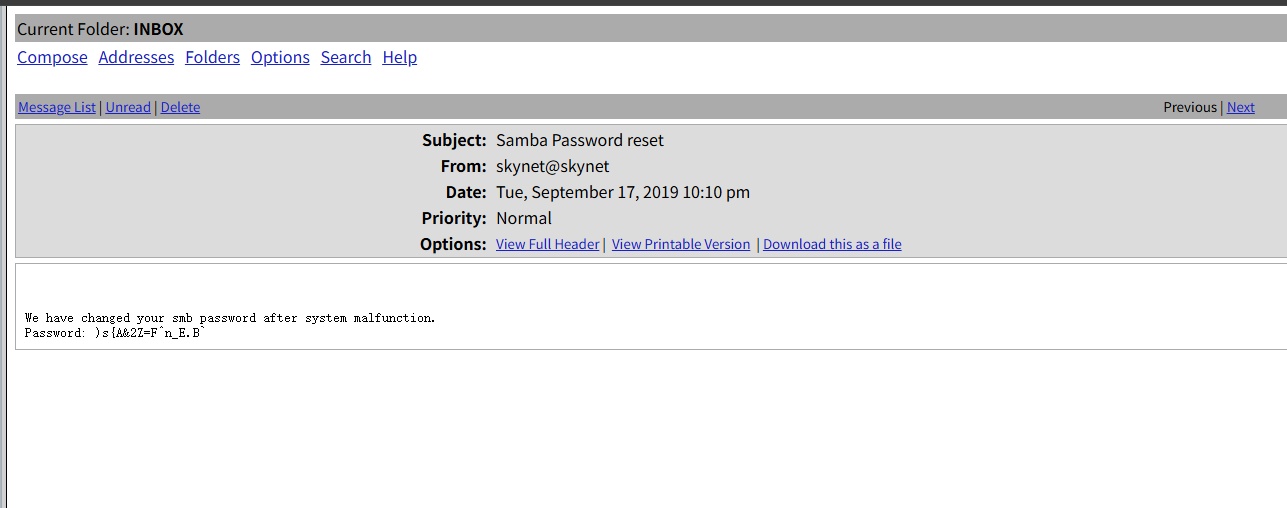The width and height of the screenshot is (1287, 508).
Task: Click the message date text
Action: coord(622,193)
